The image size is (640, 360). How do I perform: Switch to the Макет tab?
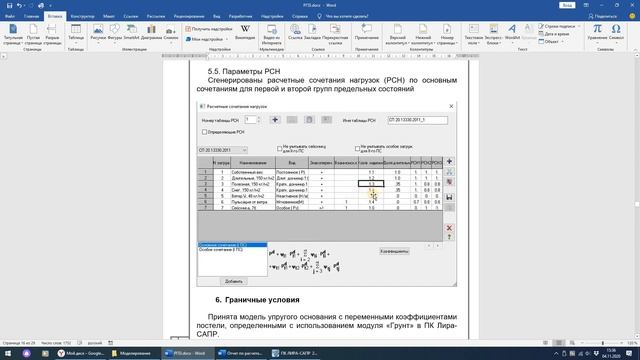tap(109, 16)
